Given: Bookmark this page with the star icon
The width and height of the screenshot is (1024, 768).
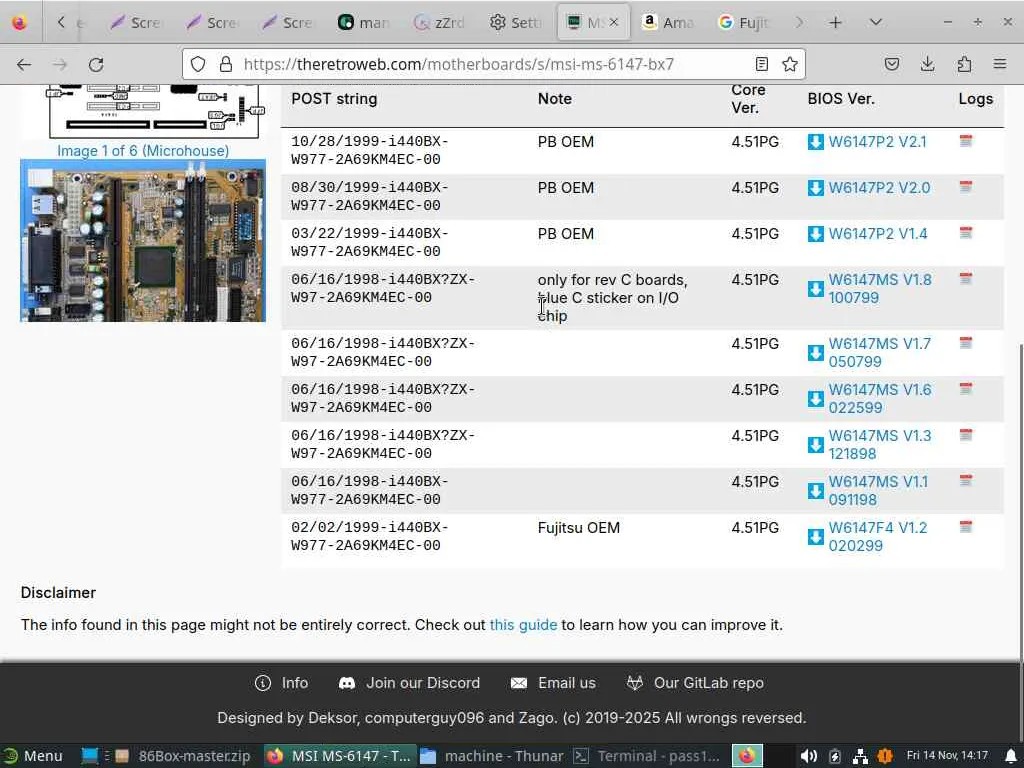Looking at the screenshot, I should (x=790, y=64).
